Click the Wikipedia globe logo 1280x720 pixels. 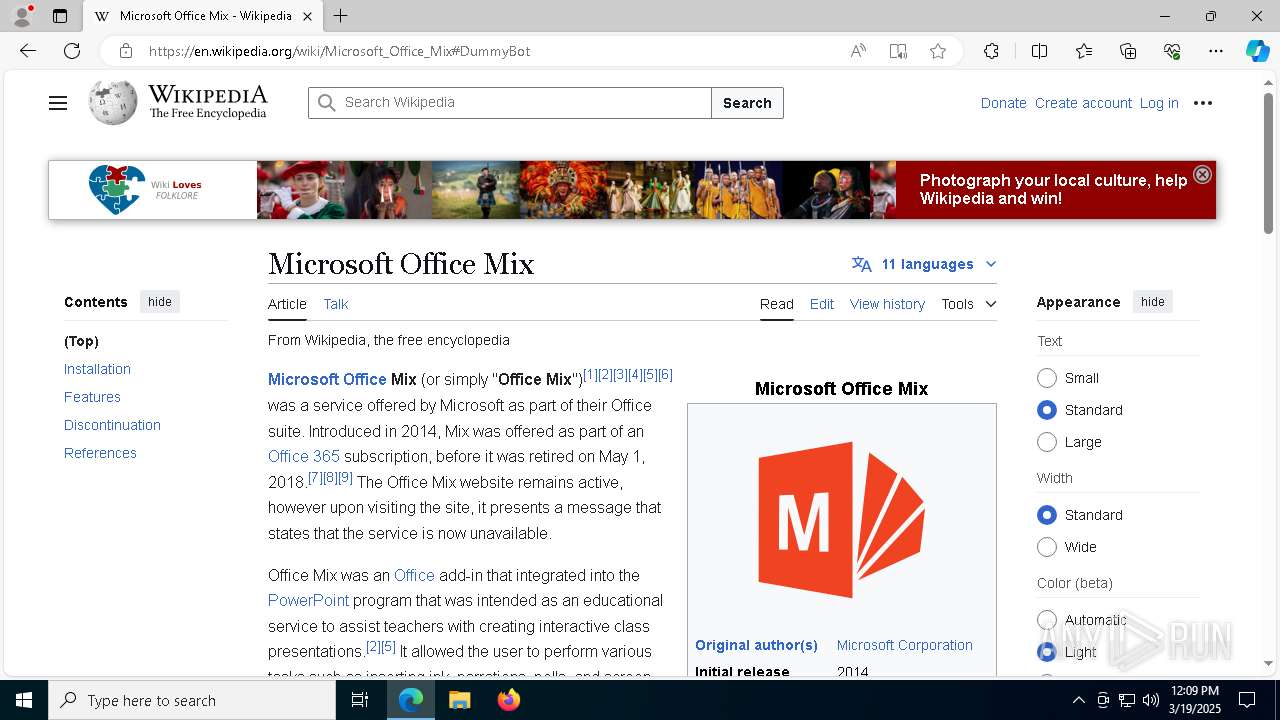112,102
